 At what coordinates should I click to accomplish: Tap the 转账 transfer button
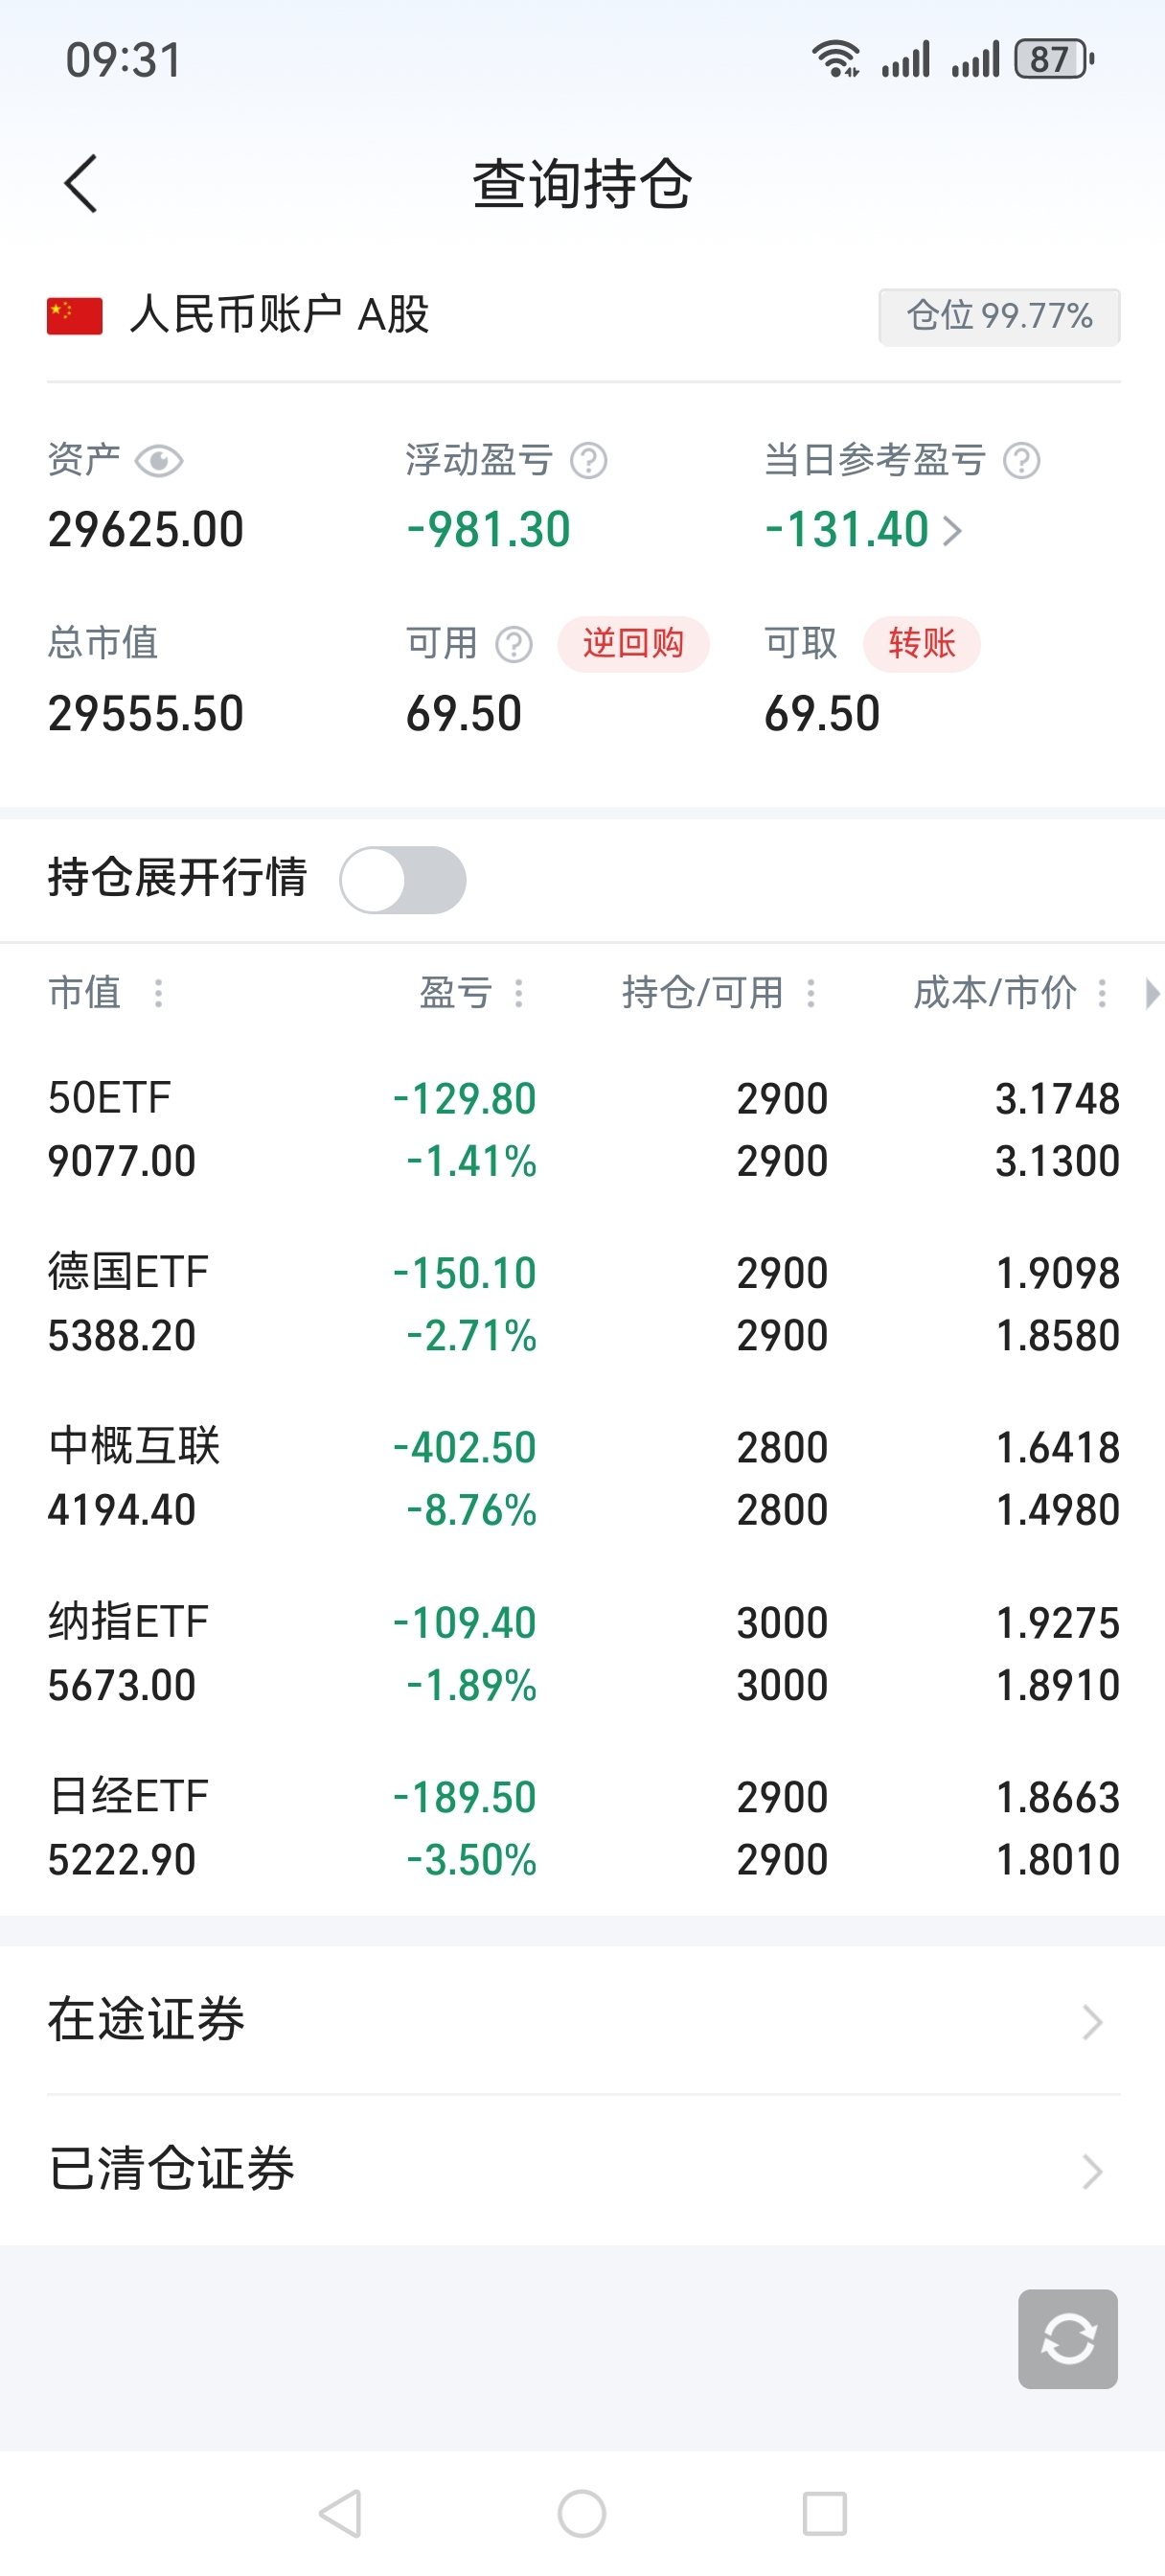(921, 645)
